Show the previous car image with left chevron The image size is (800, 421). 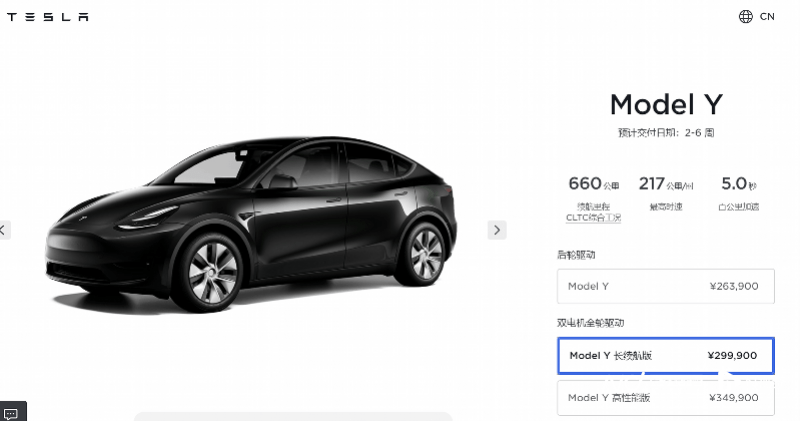click(x=4, y=230)
